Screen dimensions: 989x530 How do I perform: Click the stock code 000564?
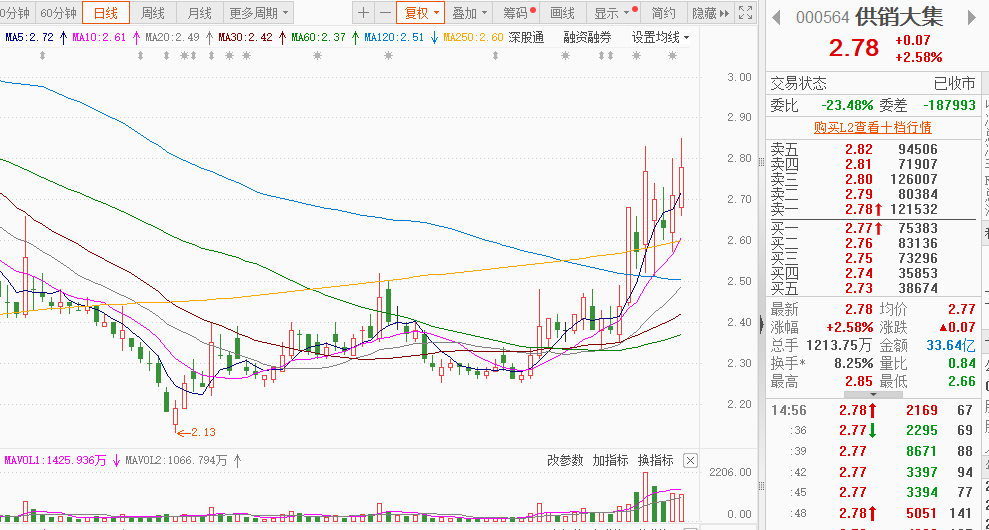[x=822, y=18]
